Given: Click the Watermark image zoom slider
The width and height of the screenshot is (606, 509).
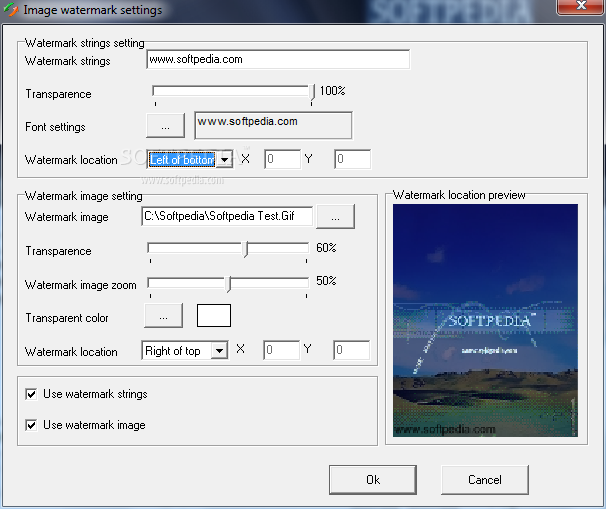Looking at the screenshot, I should [x=228, y=284].
